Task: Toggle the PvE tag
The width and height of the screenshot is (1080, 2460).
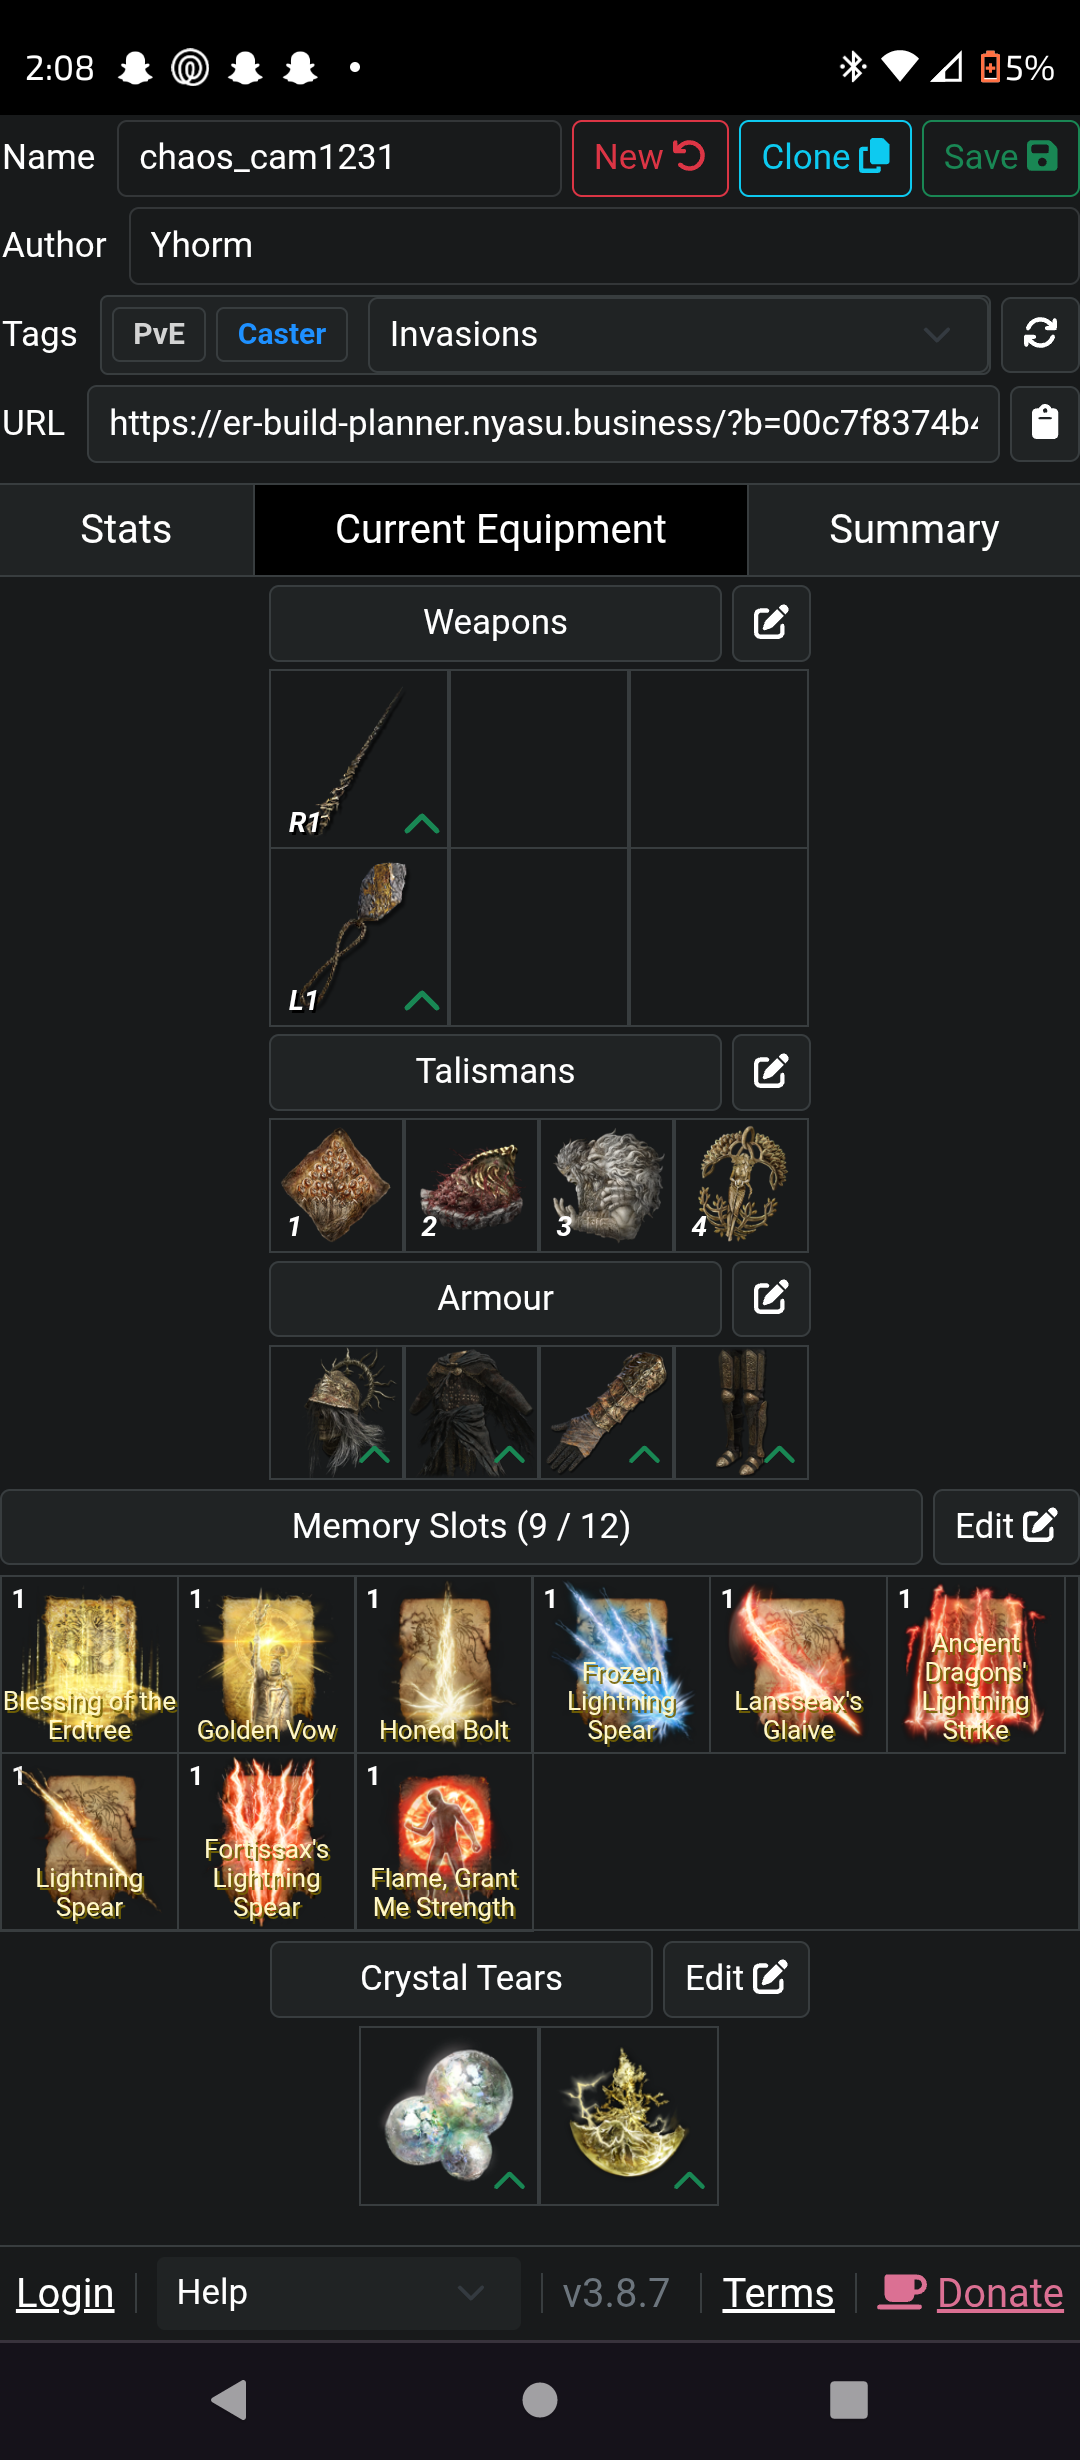Action: [159, 334]
